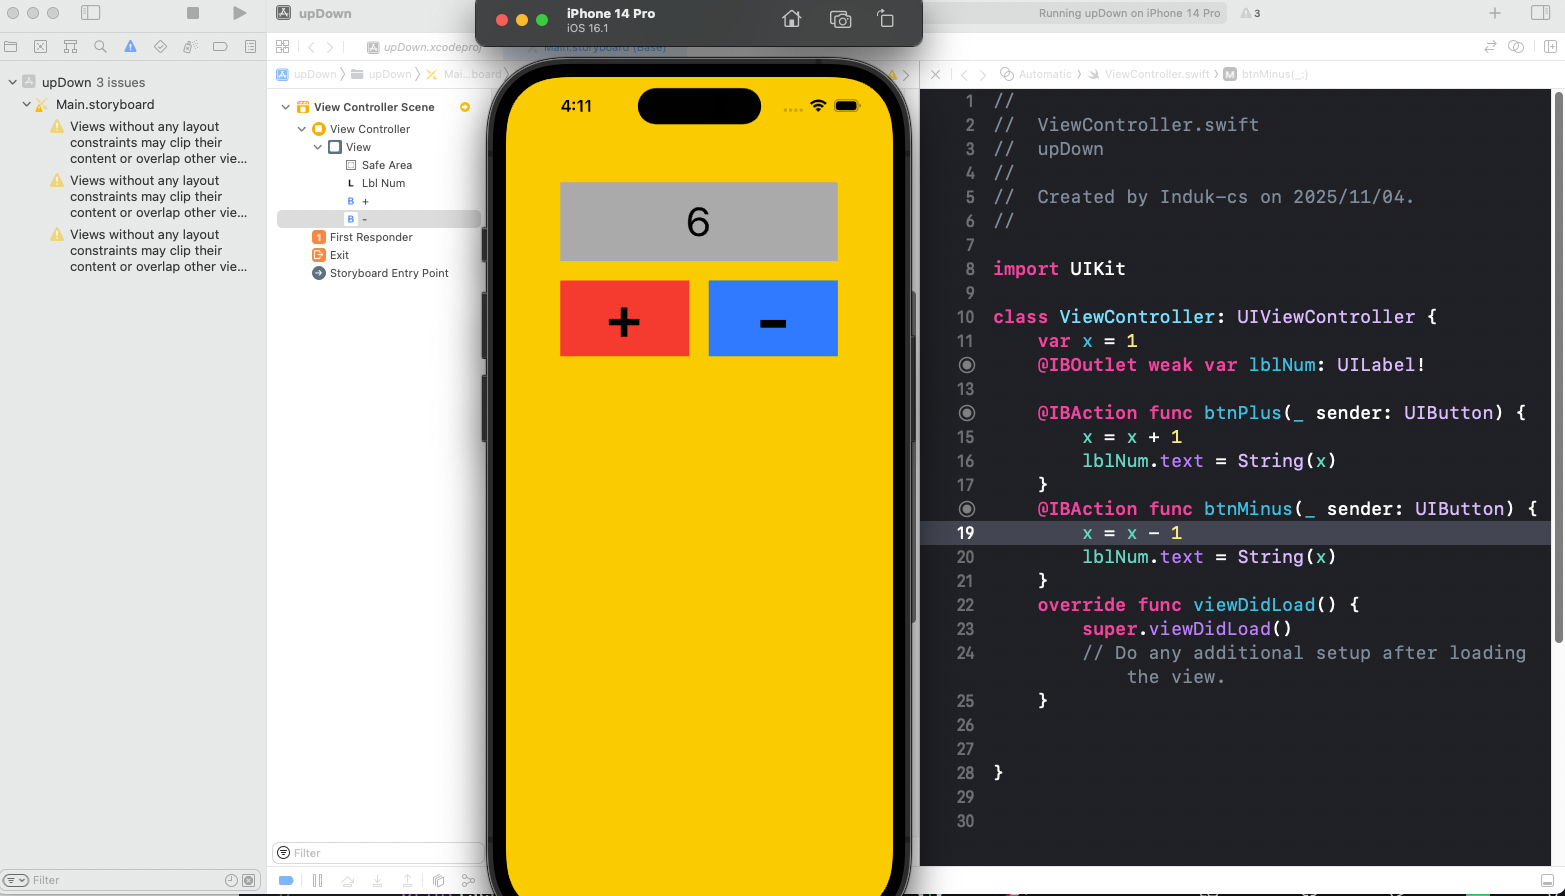Take a simulator screenshot with camera icon
This screenshot has width=1565, height=896.
(840, 20)
